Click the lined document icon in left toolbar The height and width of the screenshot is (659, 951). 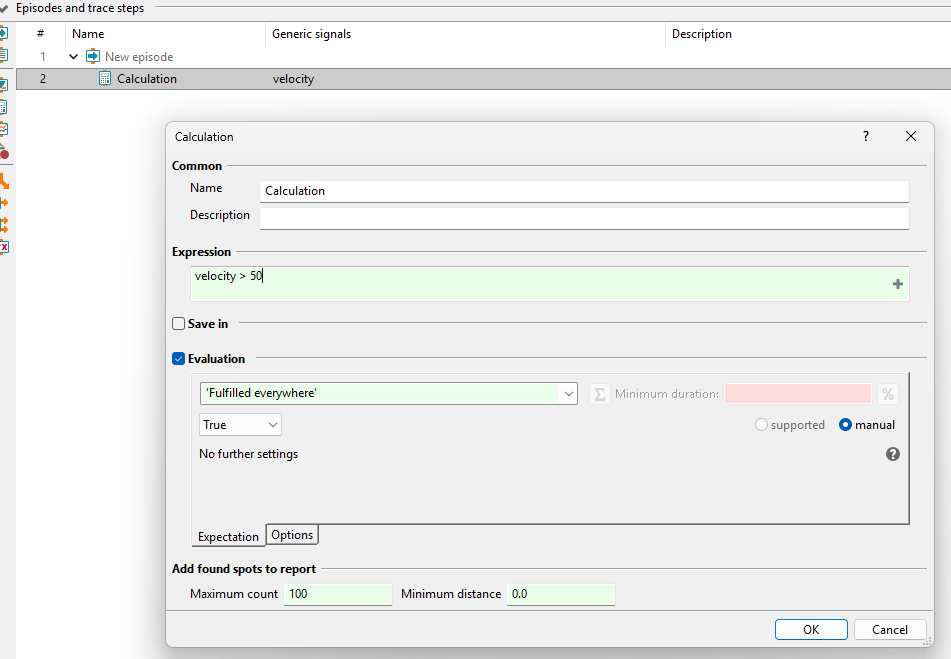(x=4, y=55)
